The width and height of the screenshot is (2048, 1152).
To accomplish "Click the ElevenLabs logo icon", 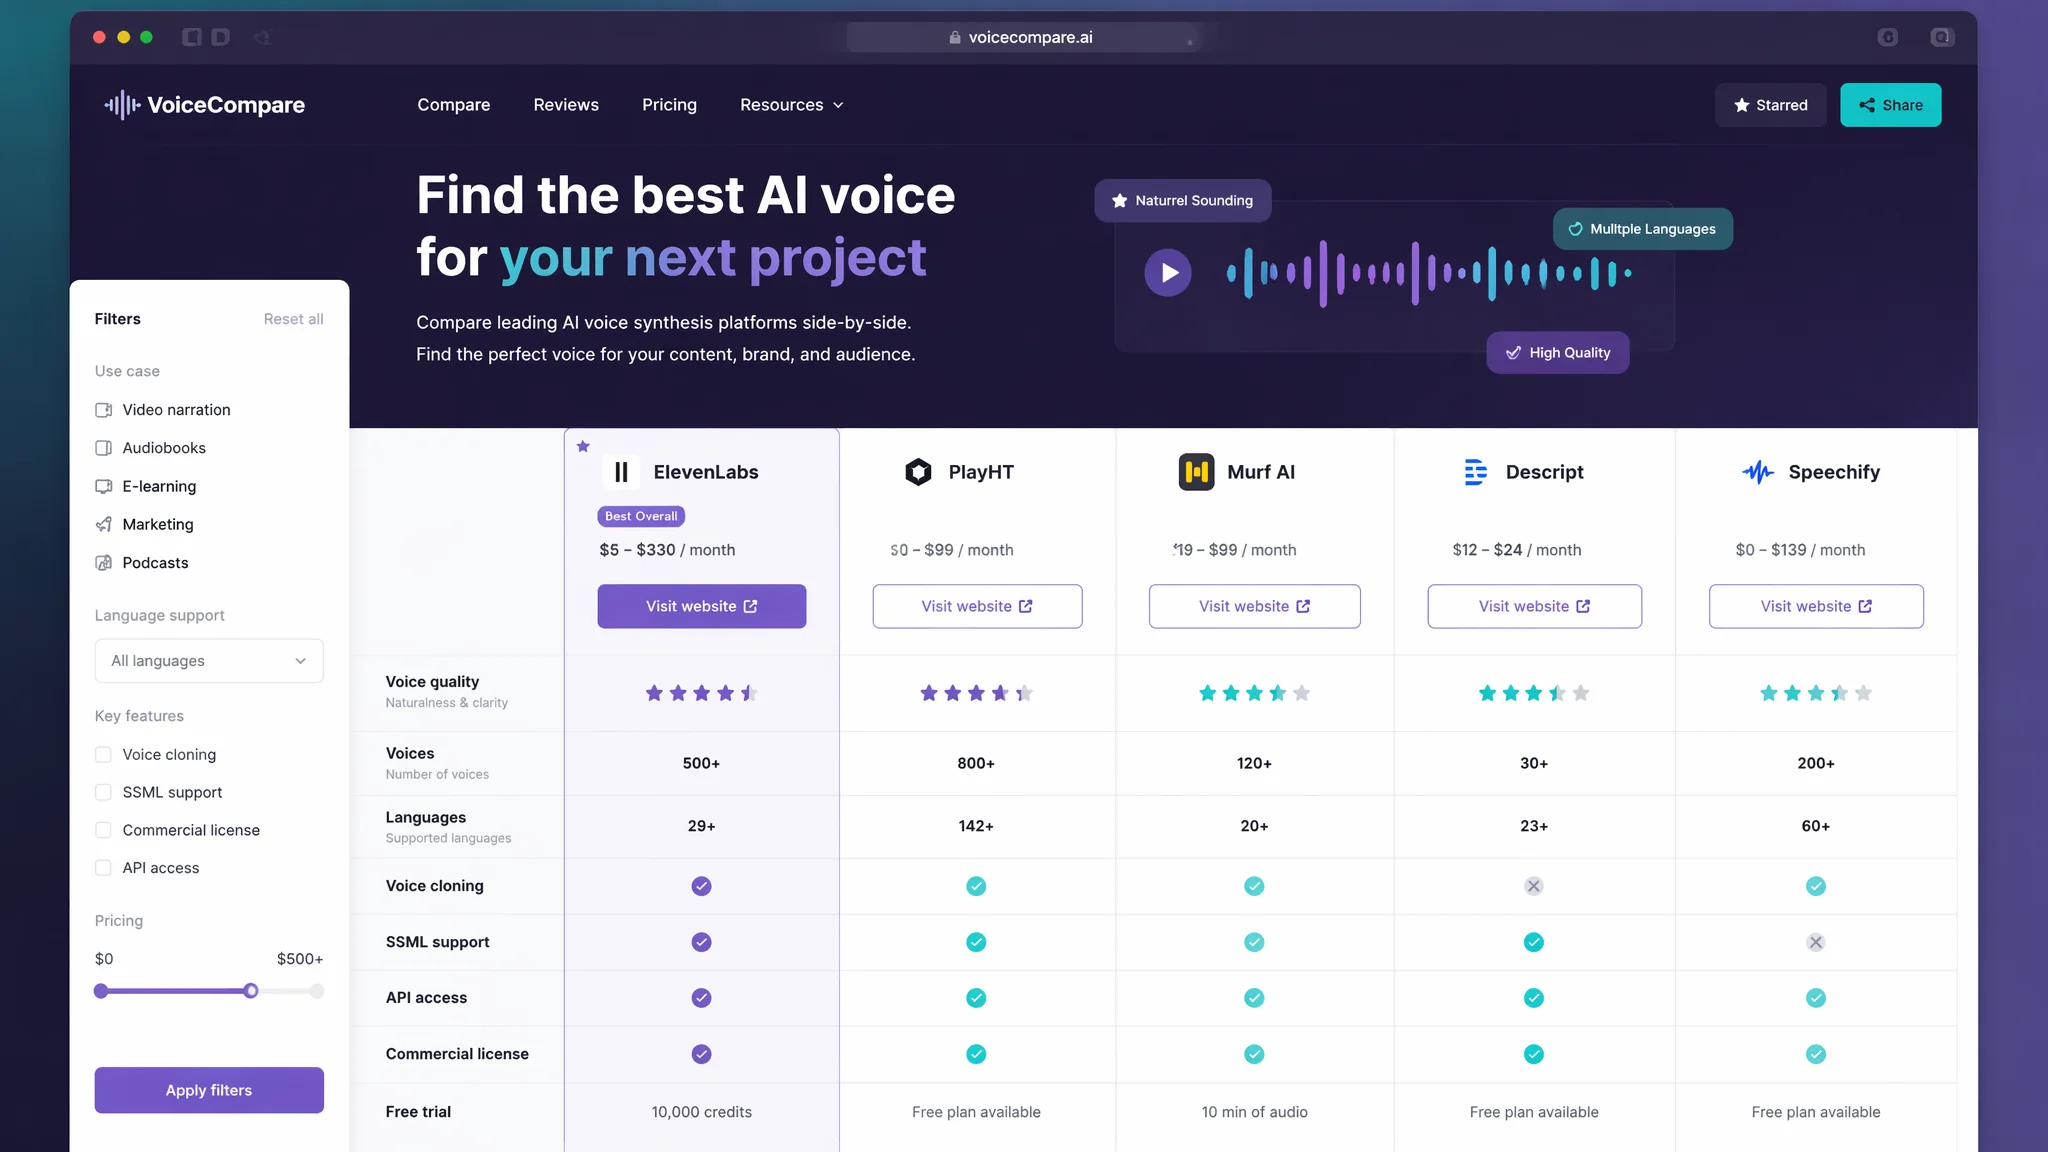I will coord(621,472).
